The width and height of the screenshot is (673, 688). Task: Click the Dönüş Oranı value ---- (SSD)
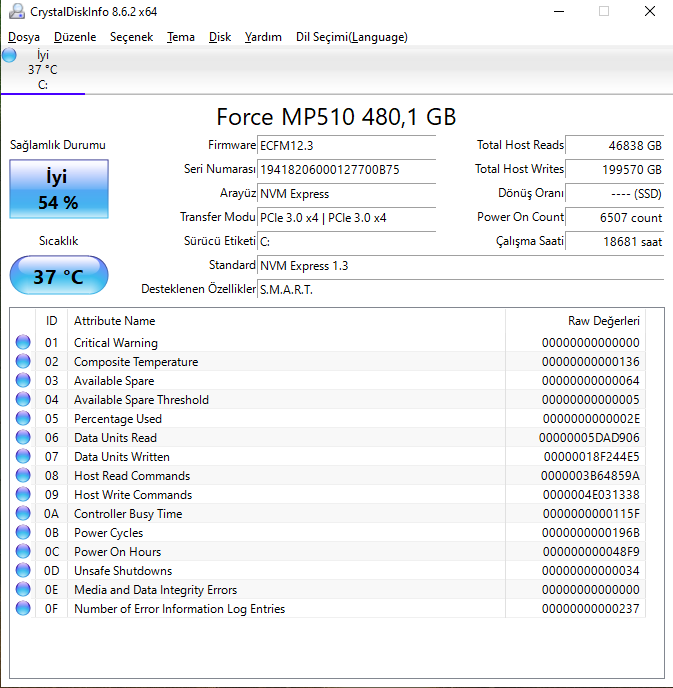615,194
